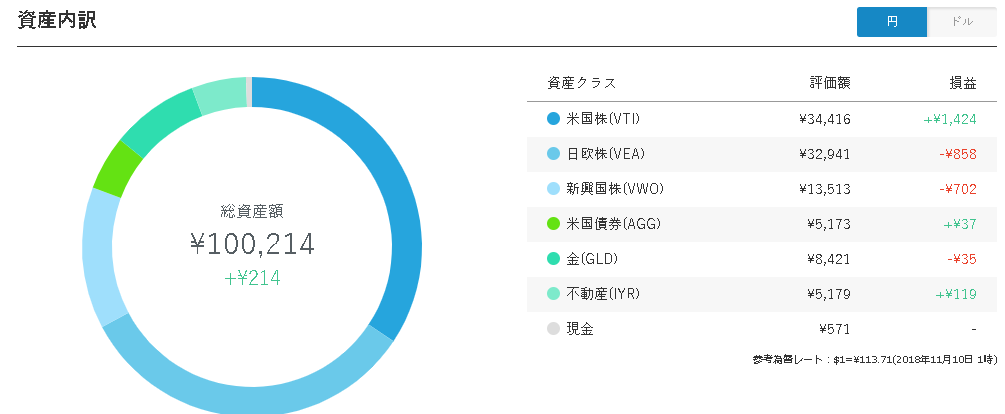This screenshot has height=414, width=1005.
Task: Click the 損益 column header
Action: (x=963, y=83)
